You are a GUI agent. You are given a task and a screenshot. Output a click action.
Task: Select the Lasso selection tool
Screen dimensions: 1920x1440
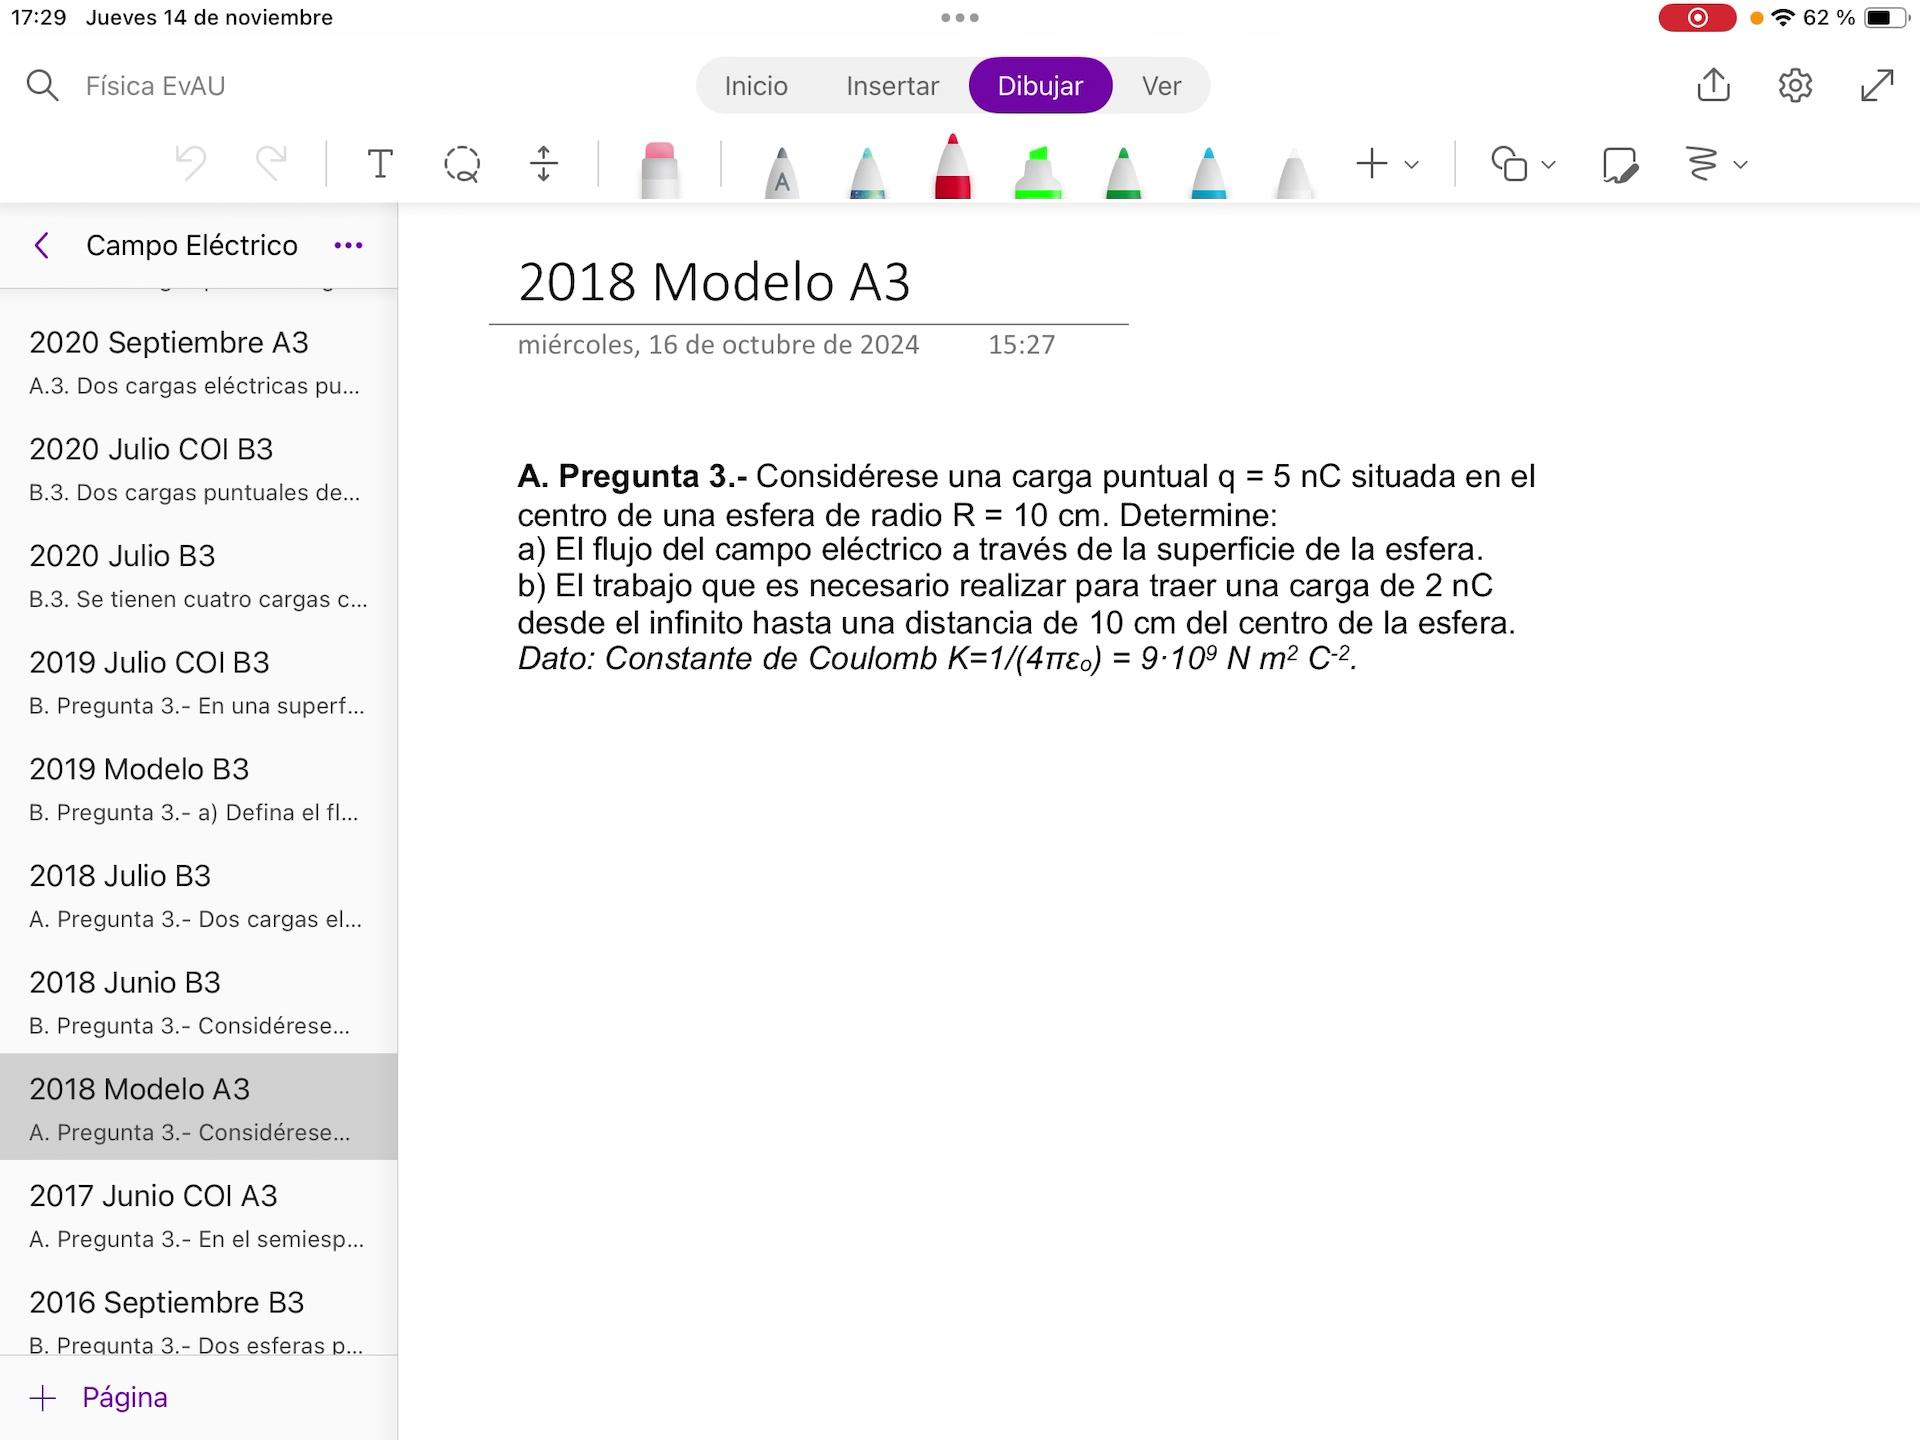click(x=462, y=164)
